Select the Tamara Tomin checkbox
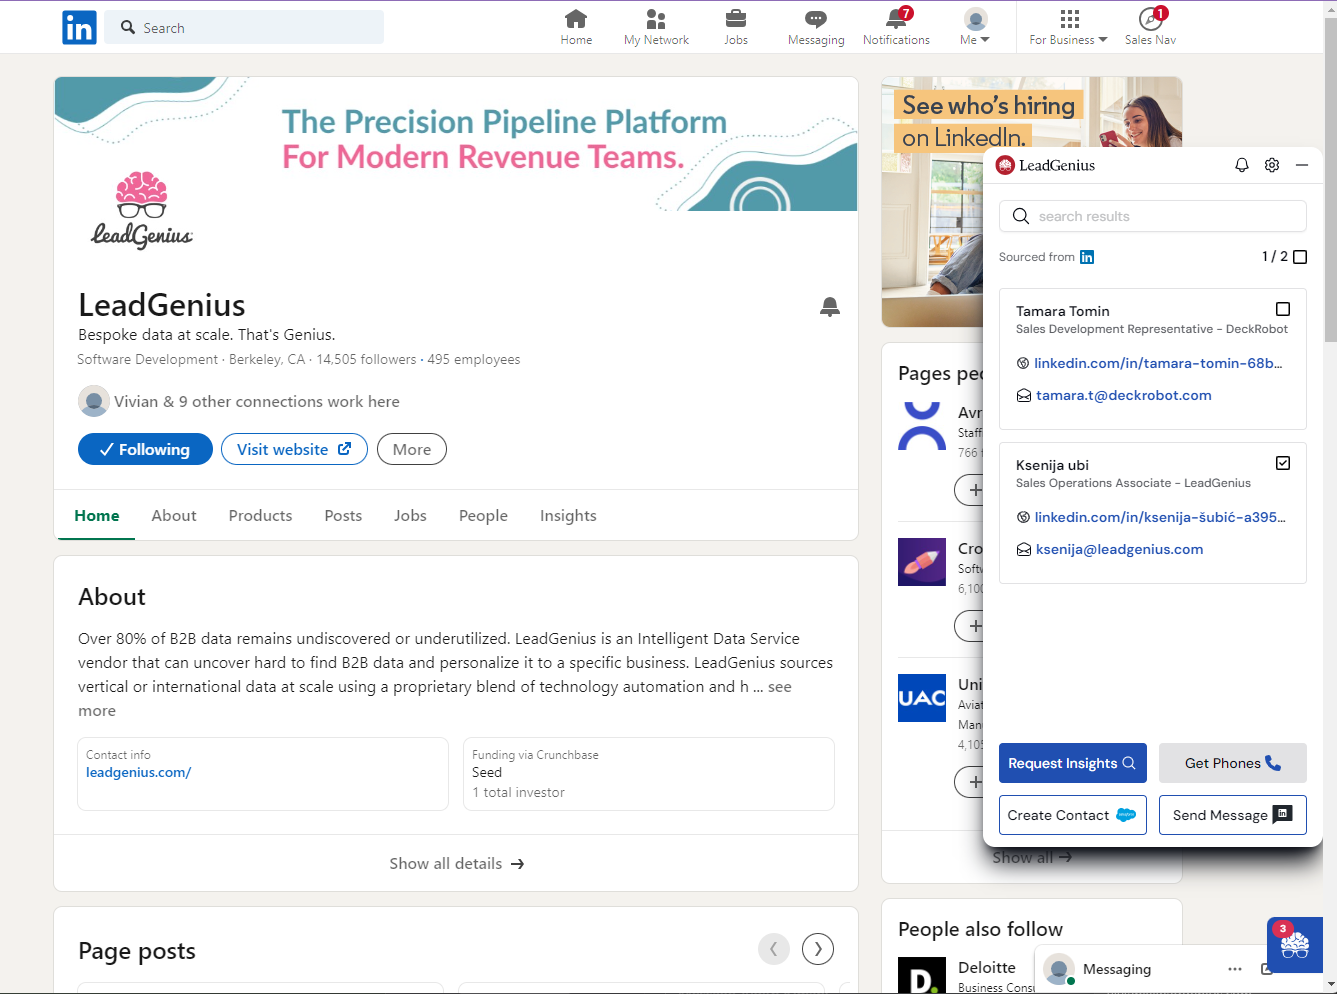The image size is (1337, 994). click(x=1283, y=309)
